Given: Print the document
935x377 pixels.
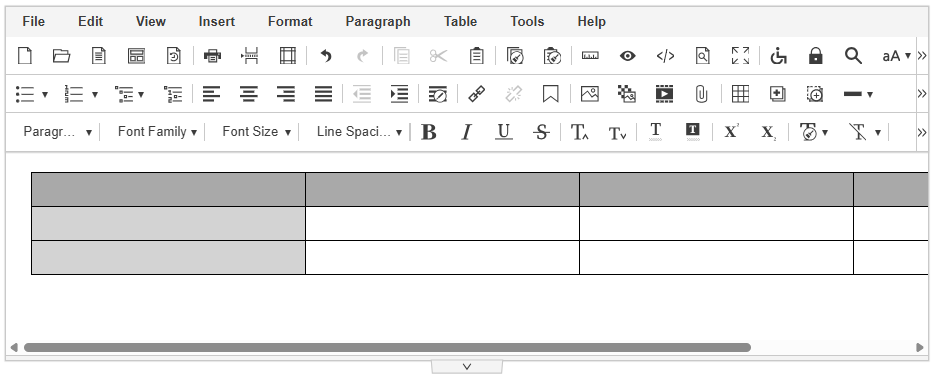Looking at the screenshot, I should (x=212, y=56).
